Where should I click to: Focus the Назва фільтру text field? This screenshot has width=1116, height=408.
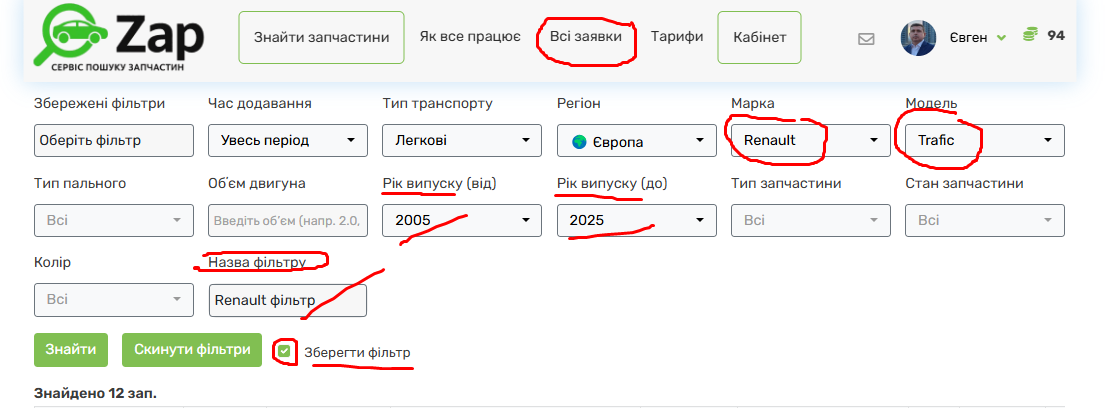(288, 300)
